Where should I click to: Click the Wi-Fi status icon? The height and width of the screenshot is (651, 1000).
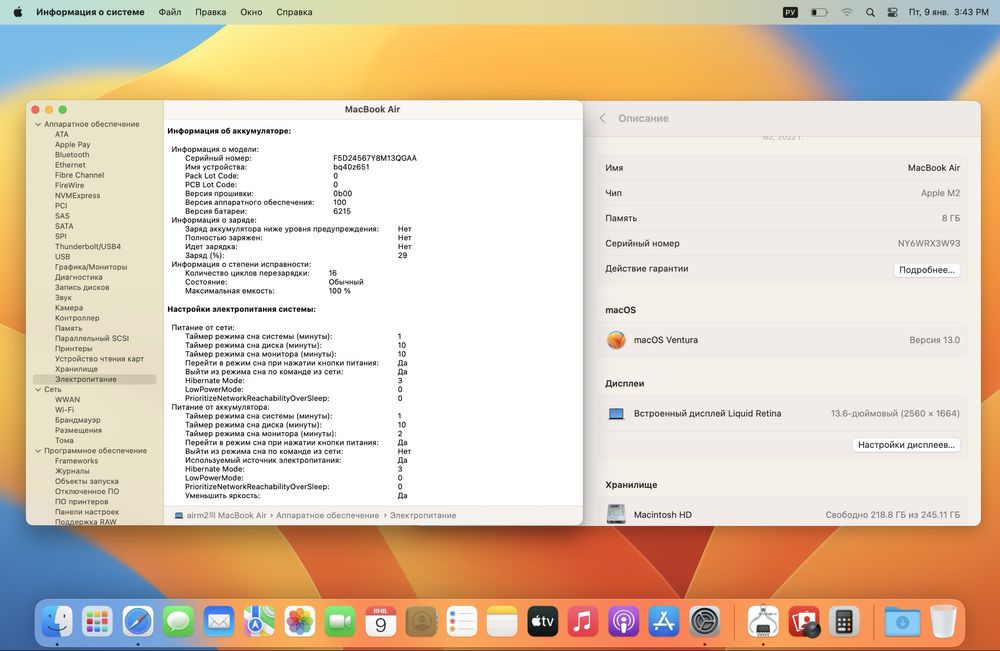click(846, 12)
